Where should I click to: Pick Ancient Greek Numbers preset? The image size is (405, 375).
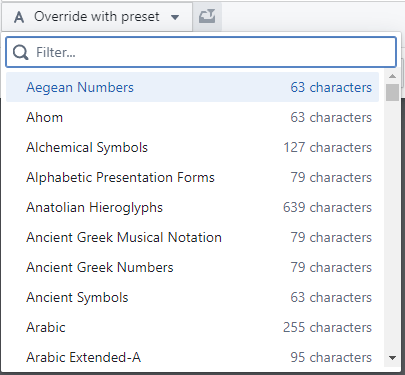[x=192, y=267]
